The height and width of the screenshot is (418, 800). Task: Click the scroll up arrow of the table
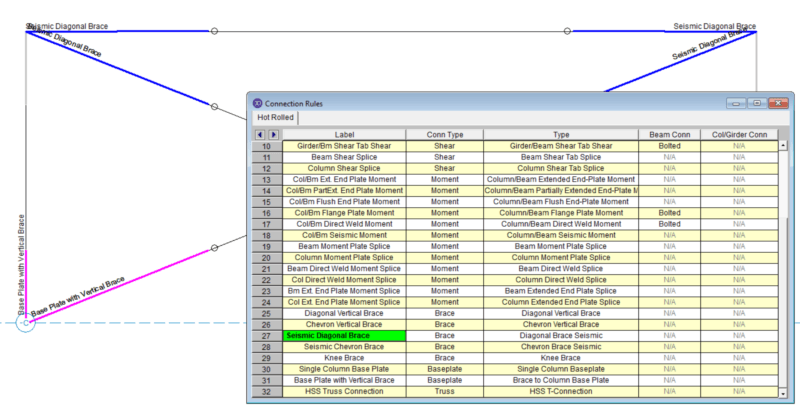coord(783,145)
